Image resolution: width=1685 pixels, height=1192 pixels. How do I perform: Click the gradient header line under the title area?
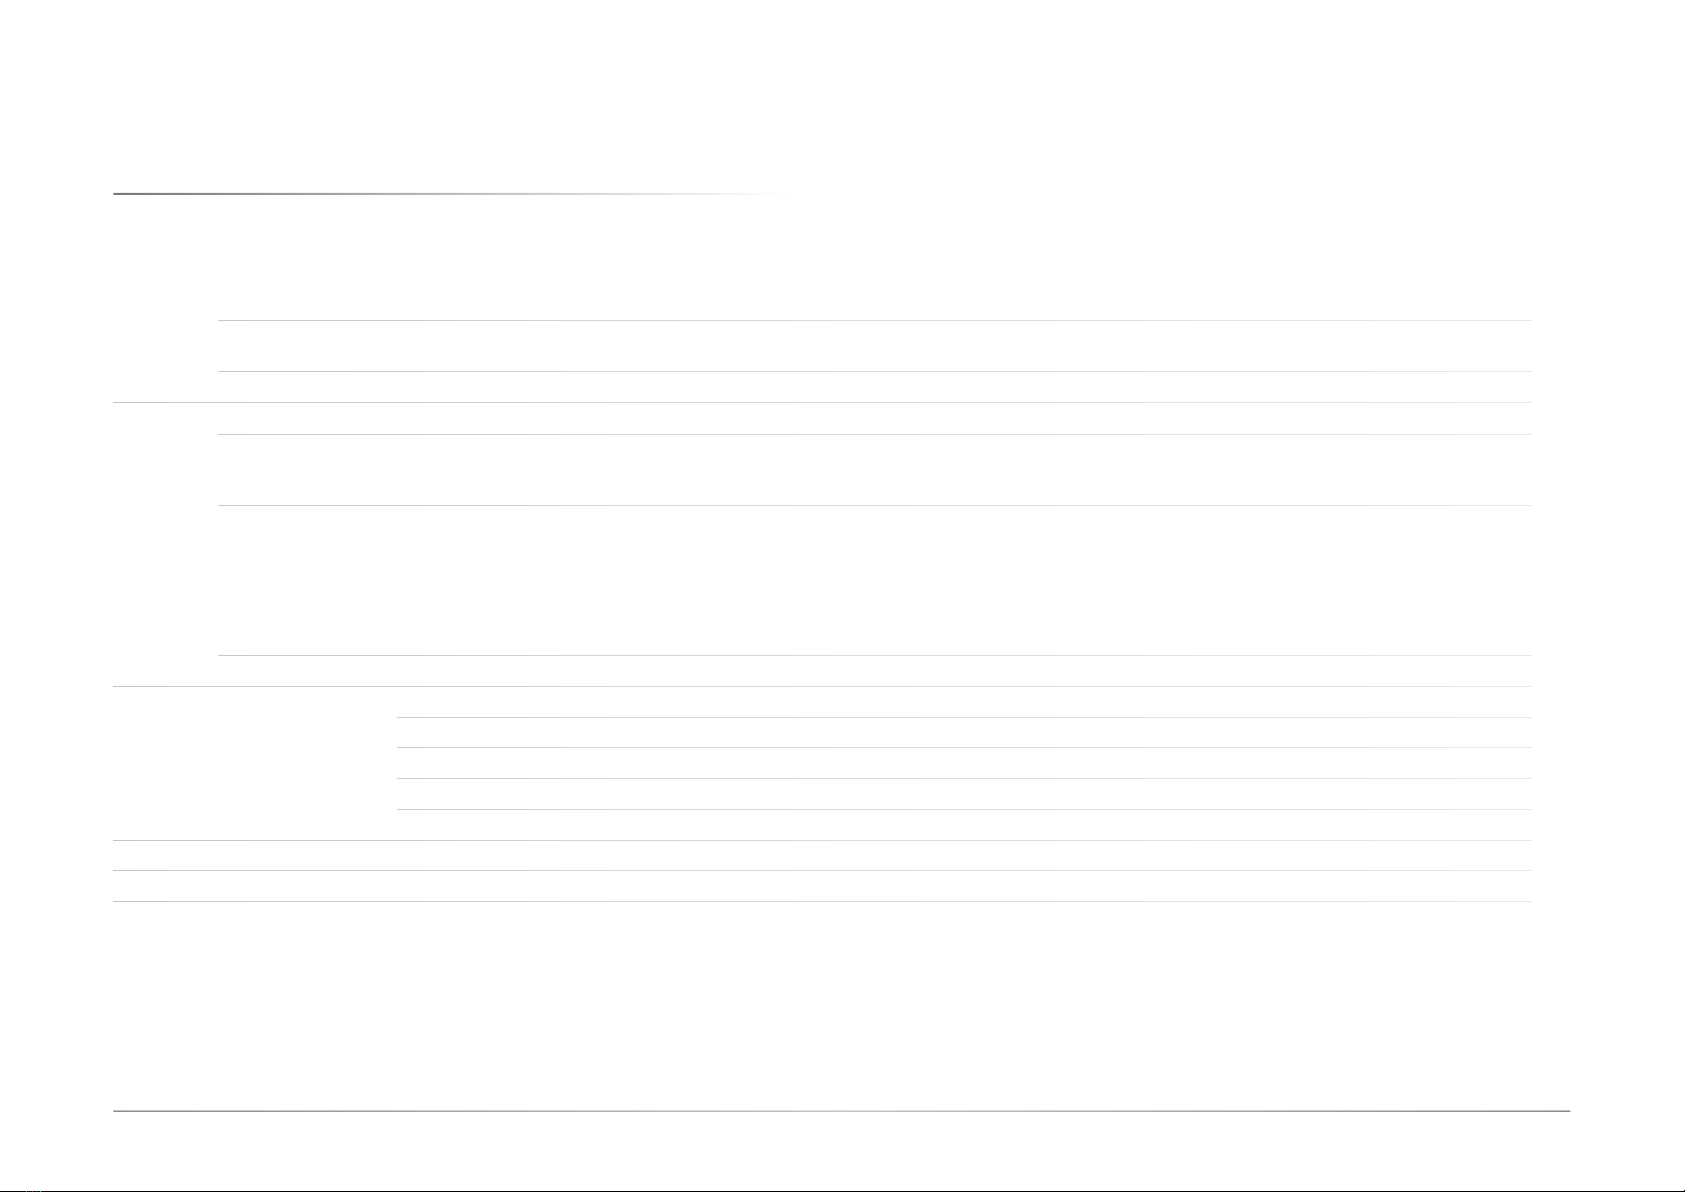point(447,194)
